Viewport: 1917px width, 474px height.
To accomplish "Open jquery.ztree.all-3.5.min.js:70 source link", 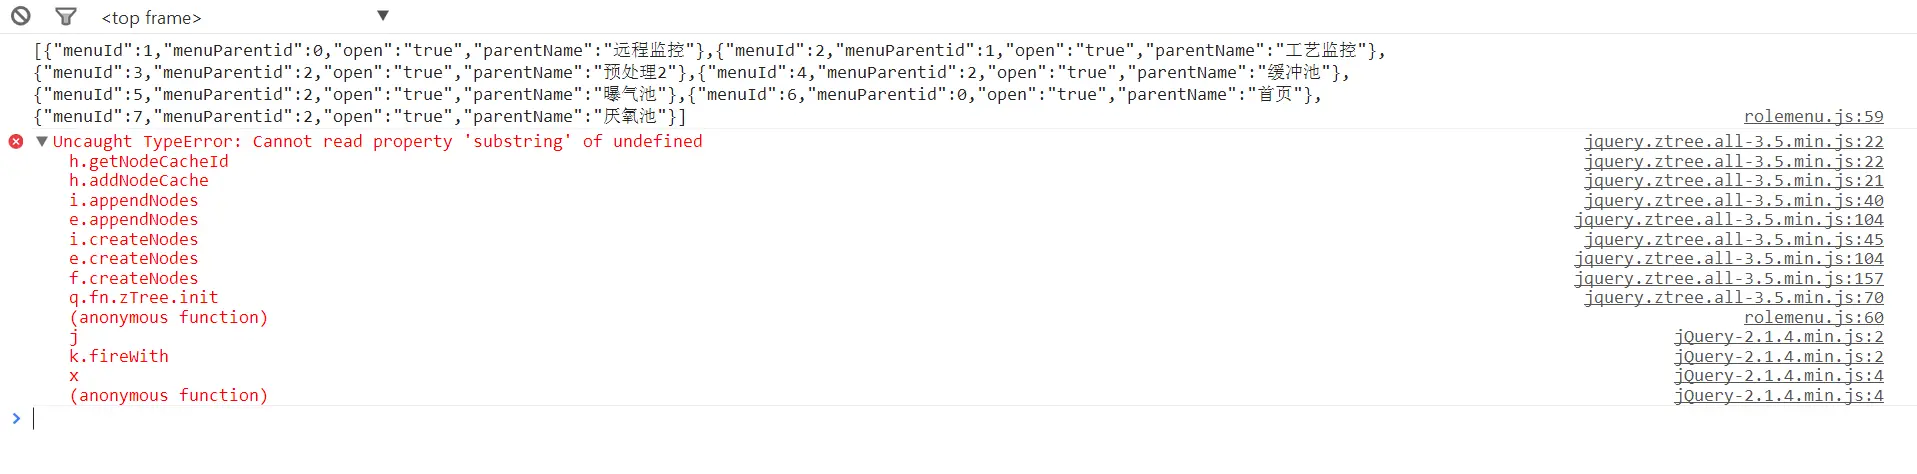I will pyautogui.click(x=1733, y=298).
